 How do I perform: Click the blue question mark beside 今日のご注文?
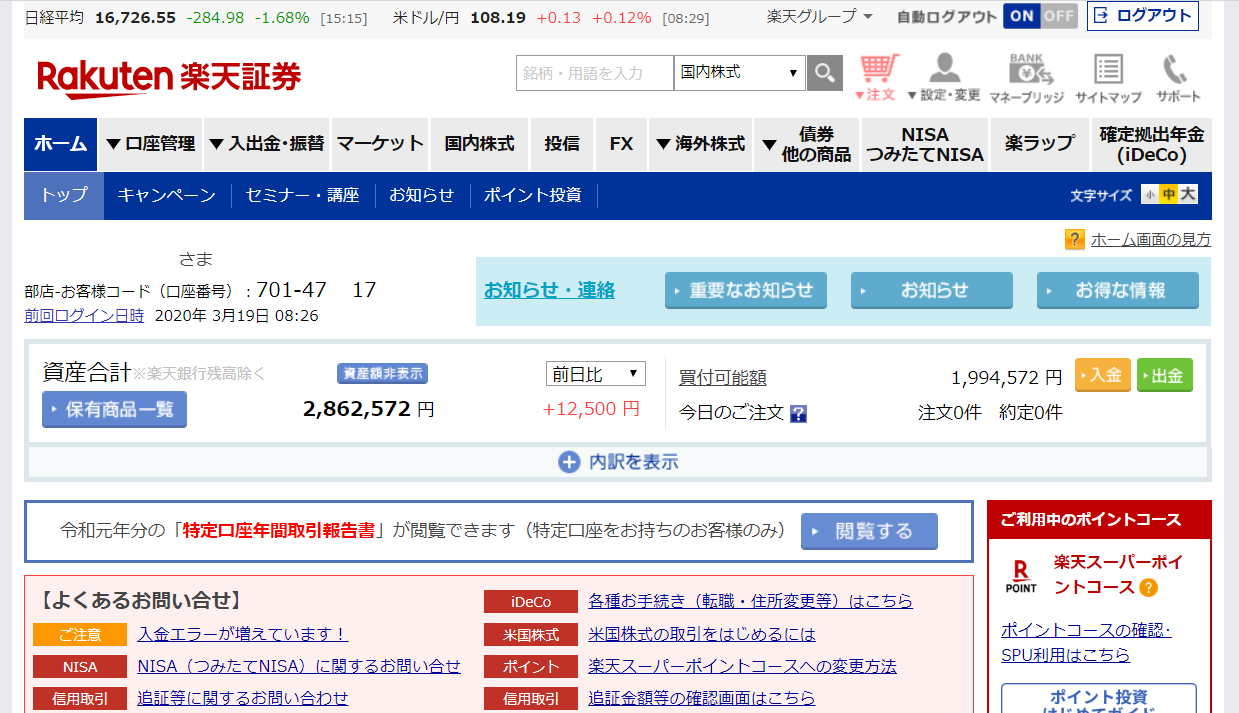(x=798, y=413)
